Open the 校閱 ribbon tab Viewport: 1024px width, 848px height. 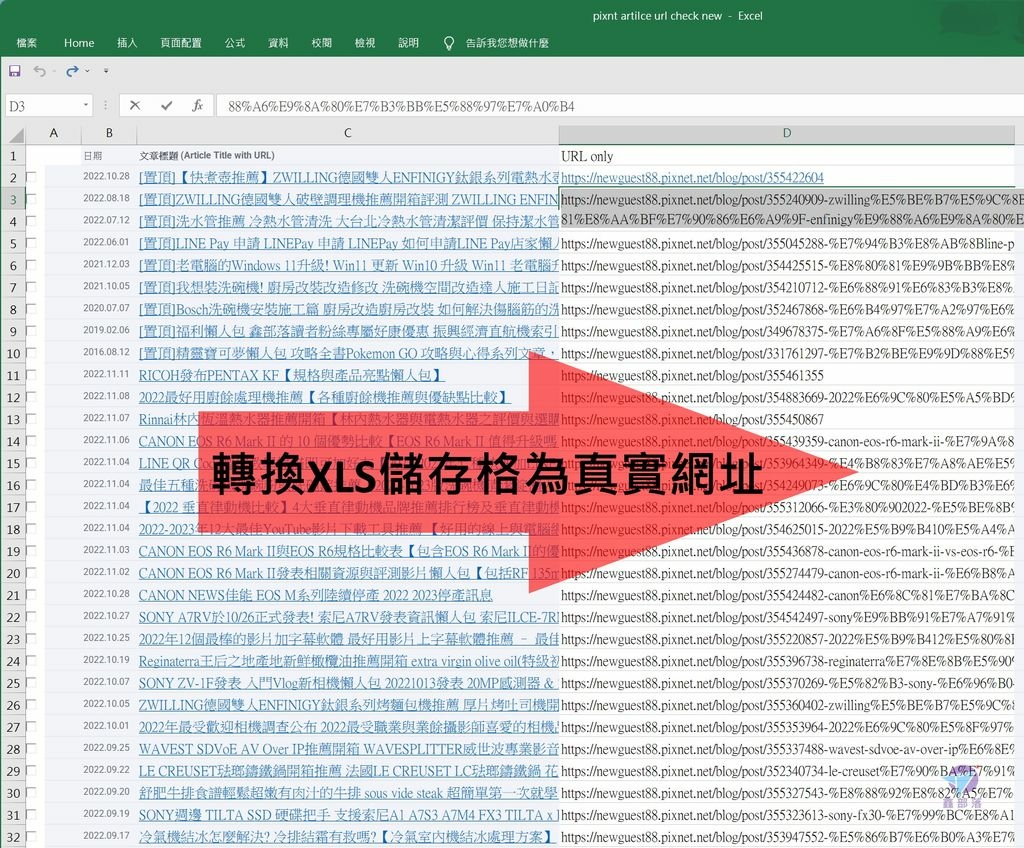[321, 43]
